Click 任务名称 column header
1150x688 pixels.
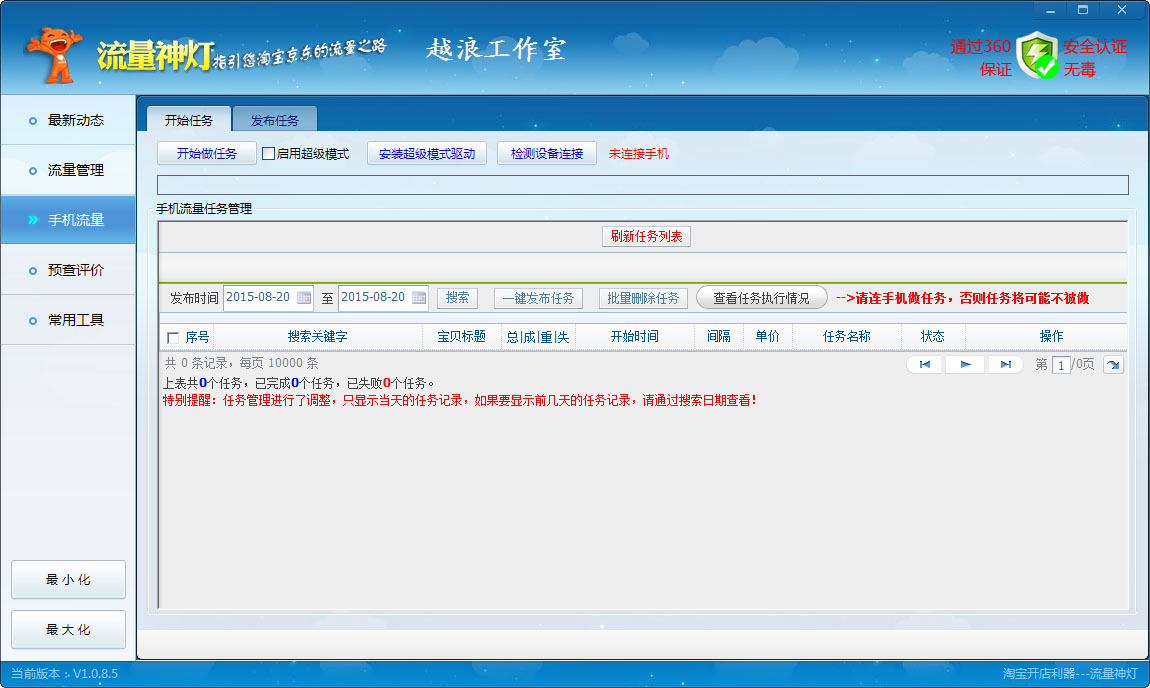846,337
